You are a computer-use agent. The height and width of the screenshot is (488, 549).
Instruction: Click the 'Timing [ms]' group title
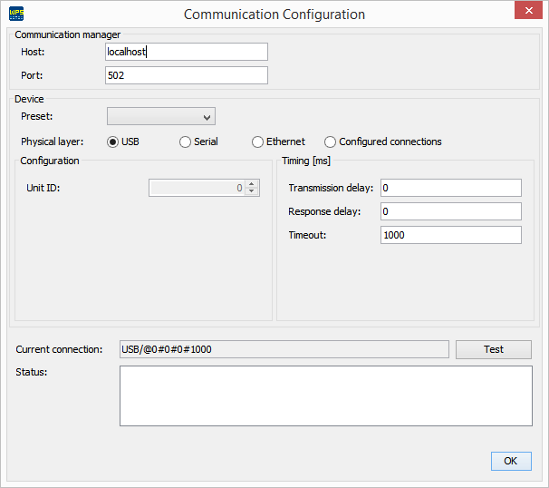(306, 161)
